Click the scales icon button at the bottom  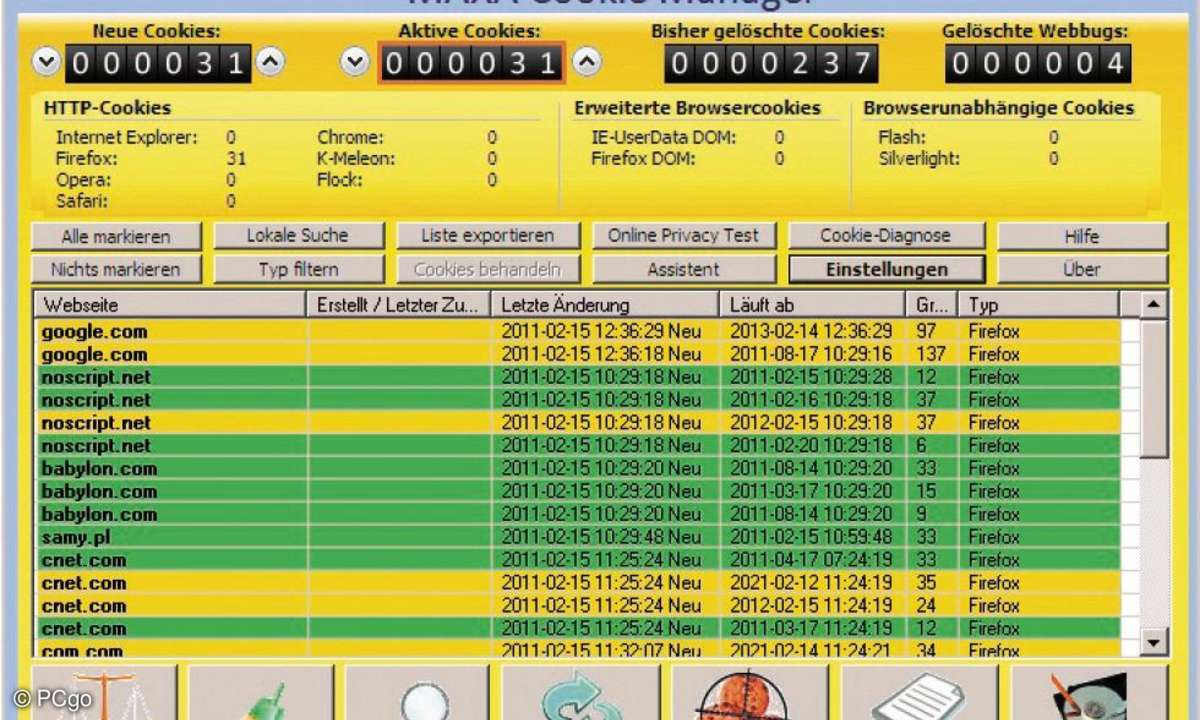tap(103, 693)
